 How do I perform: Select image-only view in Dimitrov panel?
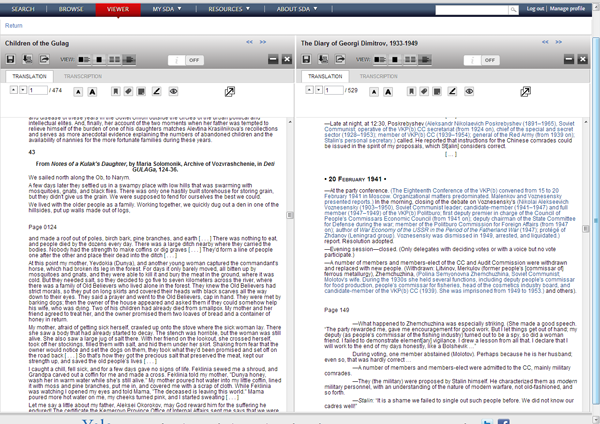(395, 60)
